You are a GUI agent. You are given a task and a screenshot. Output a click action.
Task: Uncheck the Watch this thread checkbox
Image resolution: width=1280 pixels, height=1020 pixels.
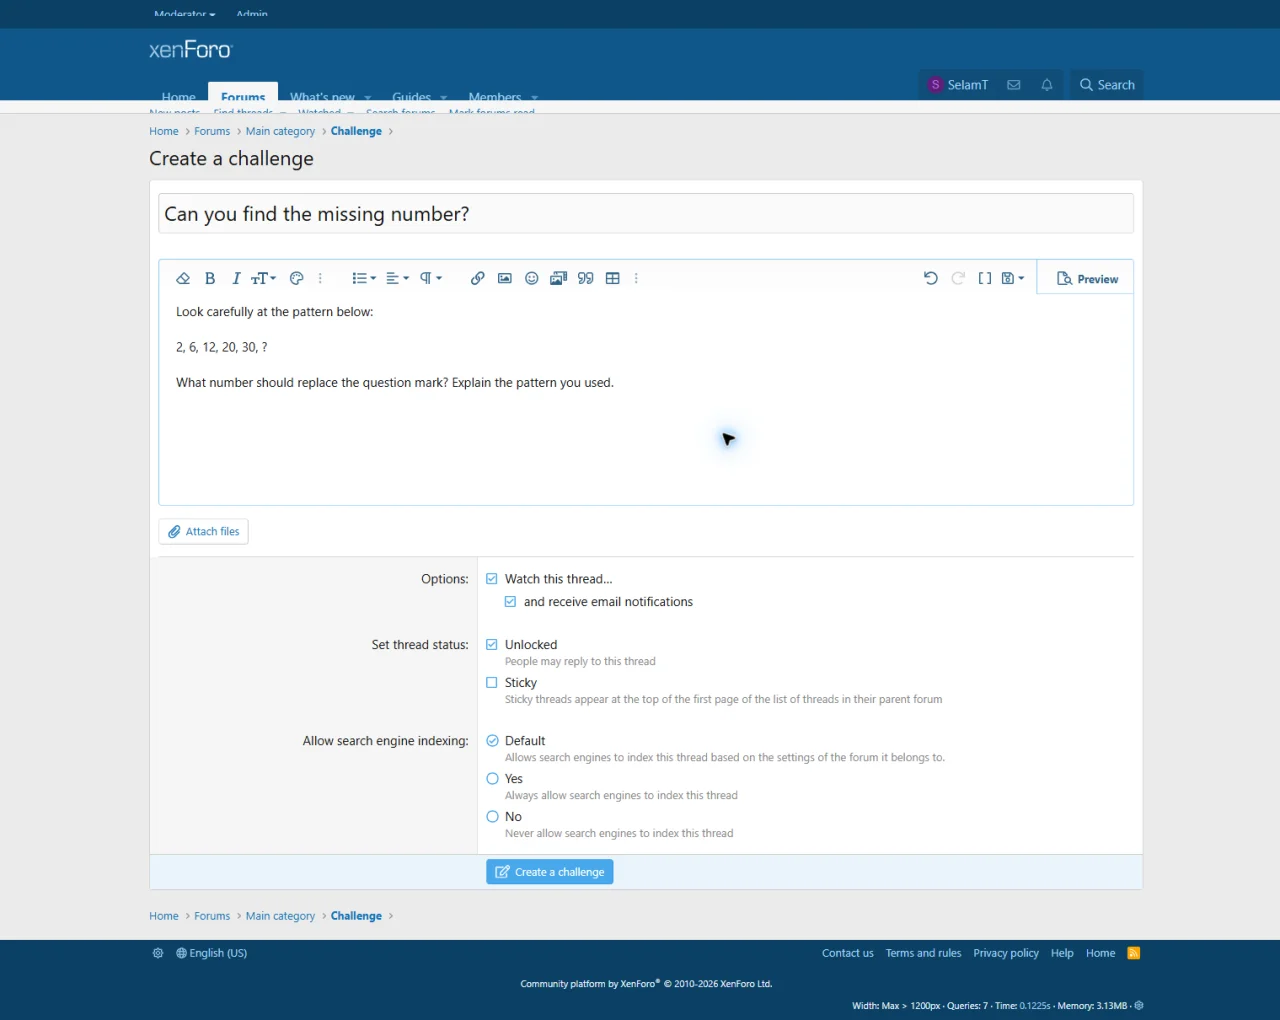492,579
